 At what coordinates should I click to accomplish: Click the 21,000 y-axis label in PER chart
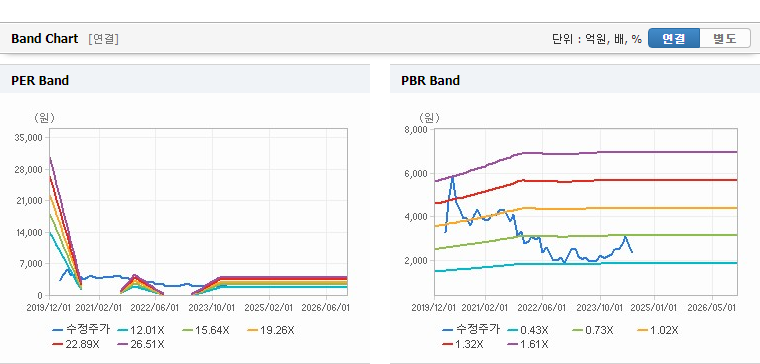30,201
